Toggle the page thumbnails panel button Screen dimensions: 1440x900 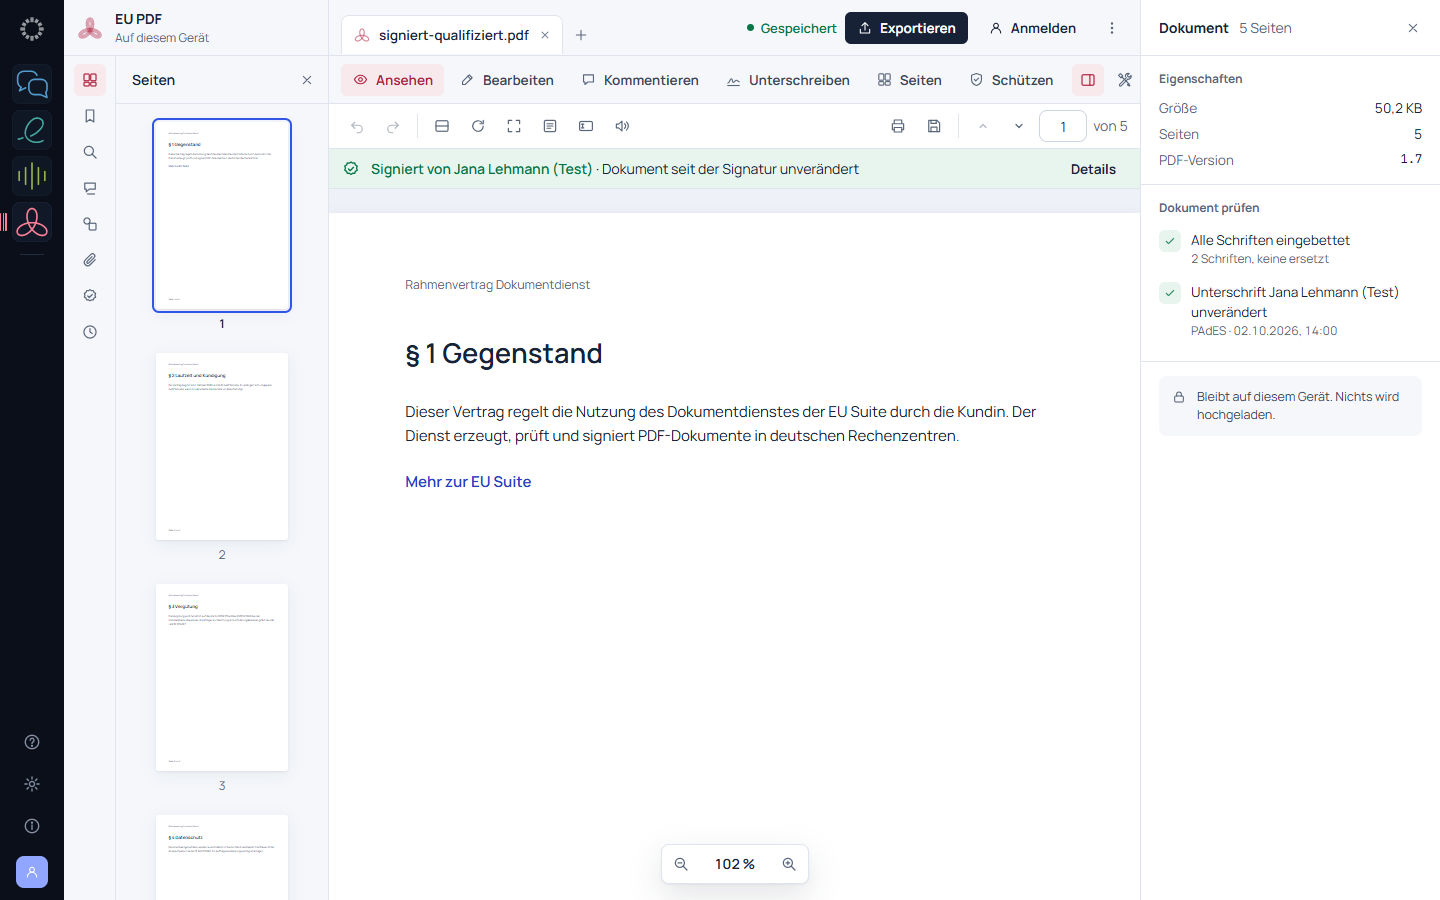coord(90,80)
